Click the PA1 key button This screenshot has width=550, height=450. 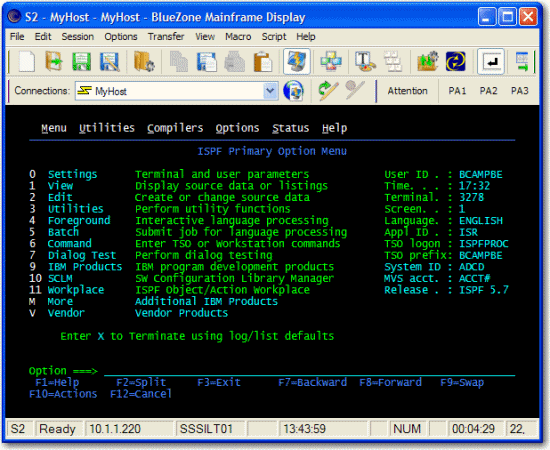457,91
